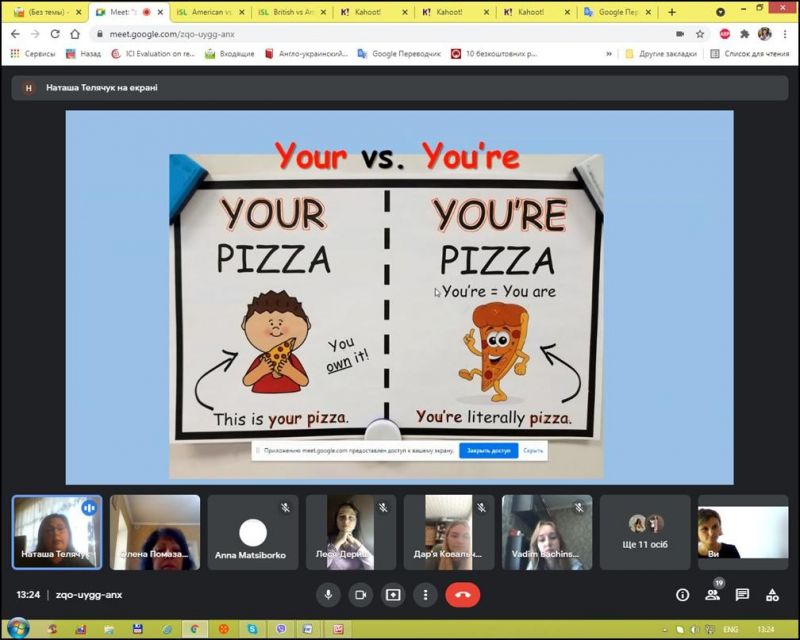The width and height of the screenshot is (800, 640).
Task: Reload the page
Action: pos(55,34)
